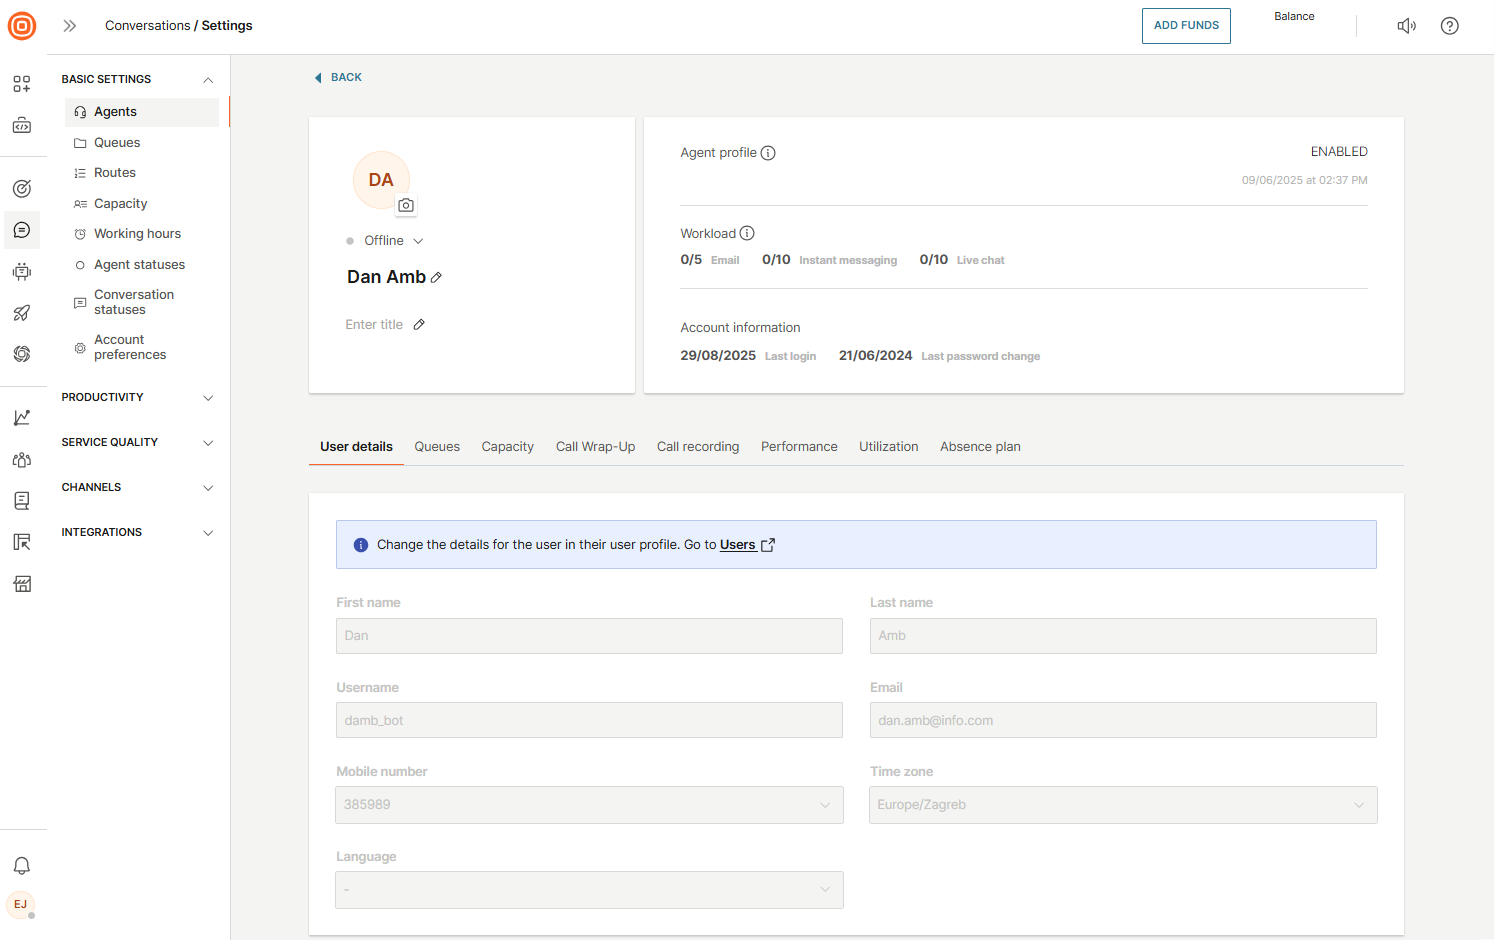Go back using the Back link
This screenshot has width=1495, height=940.
[x=339, y=77]
